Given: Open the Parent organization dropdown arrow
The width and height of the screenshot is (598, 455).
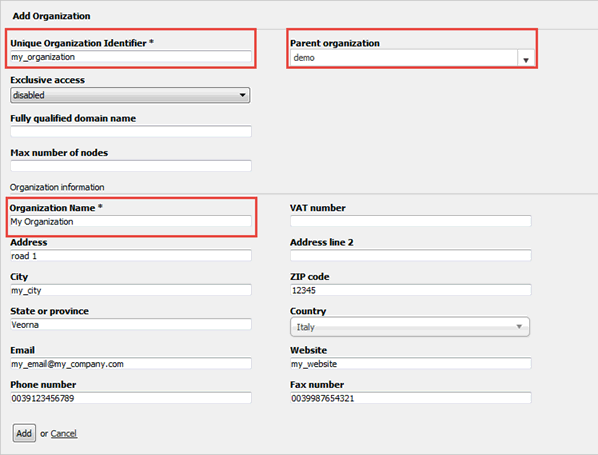Looking at the screenshot, I should pos(526,59).
